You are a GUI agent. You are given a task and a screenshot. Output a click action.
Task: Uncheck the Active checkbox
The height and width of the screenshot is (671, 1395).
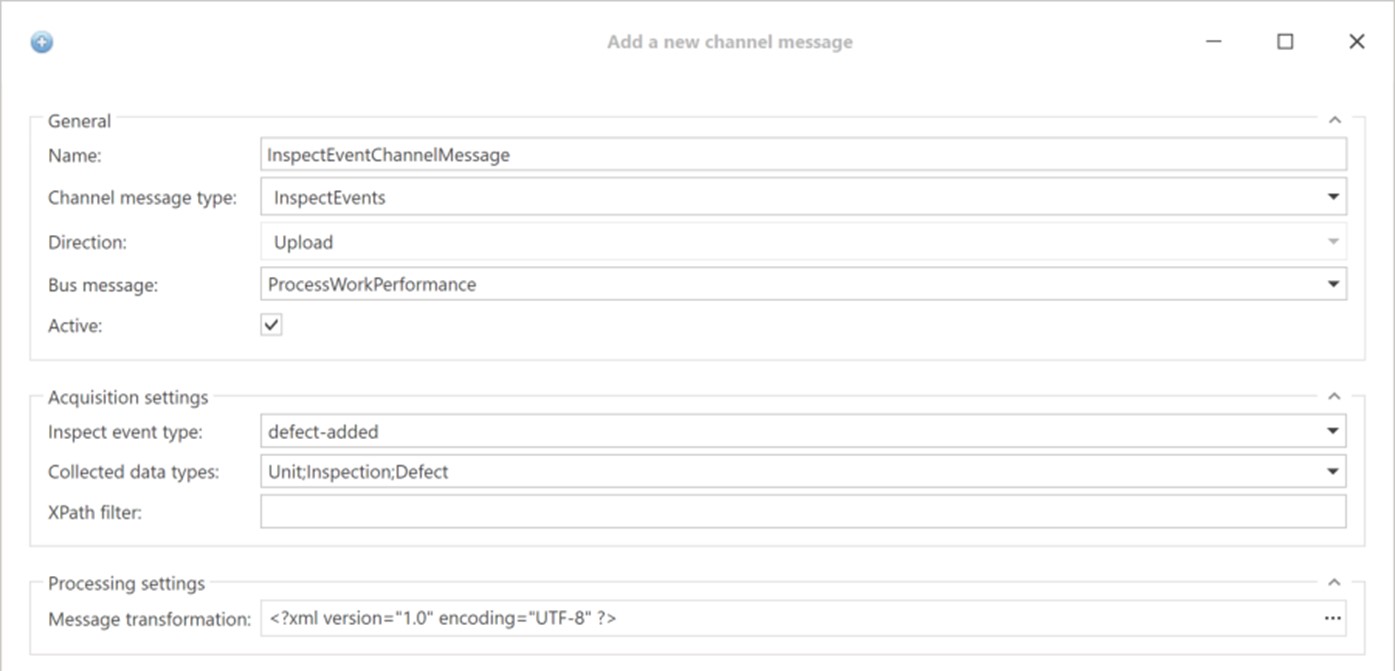click(270, 324)
